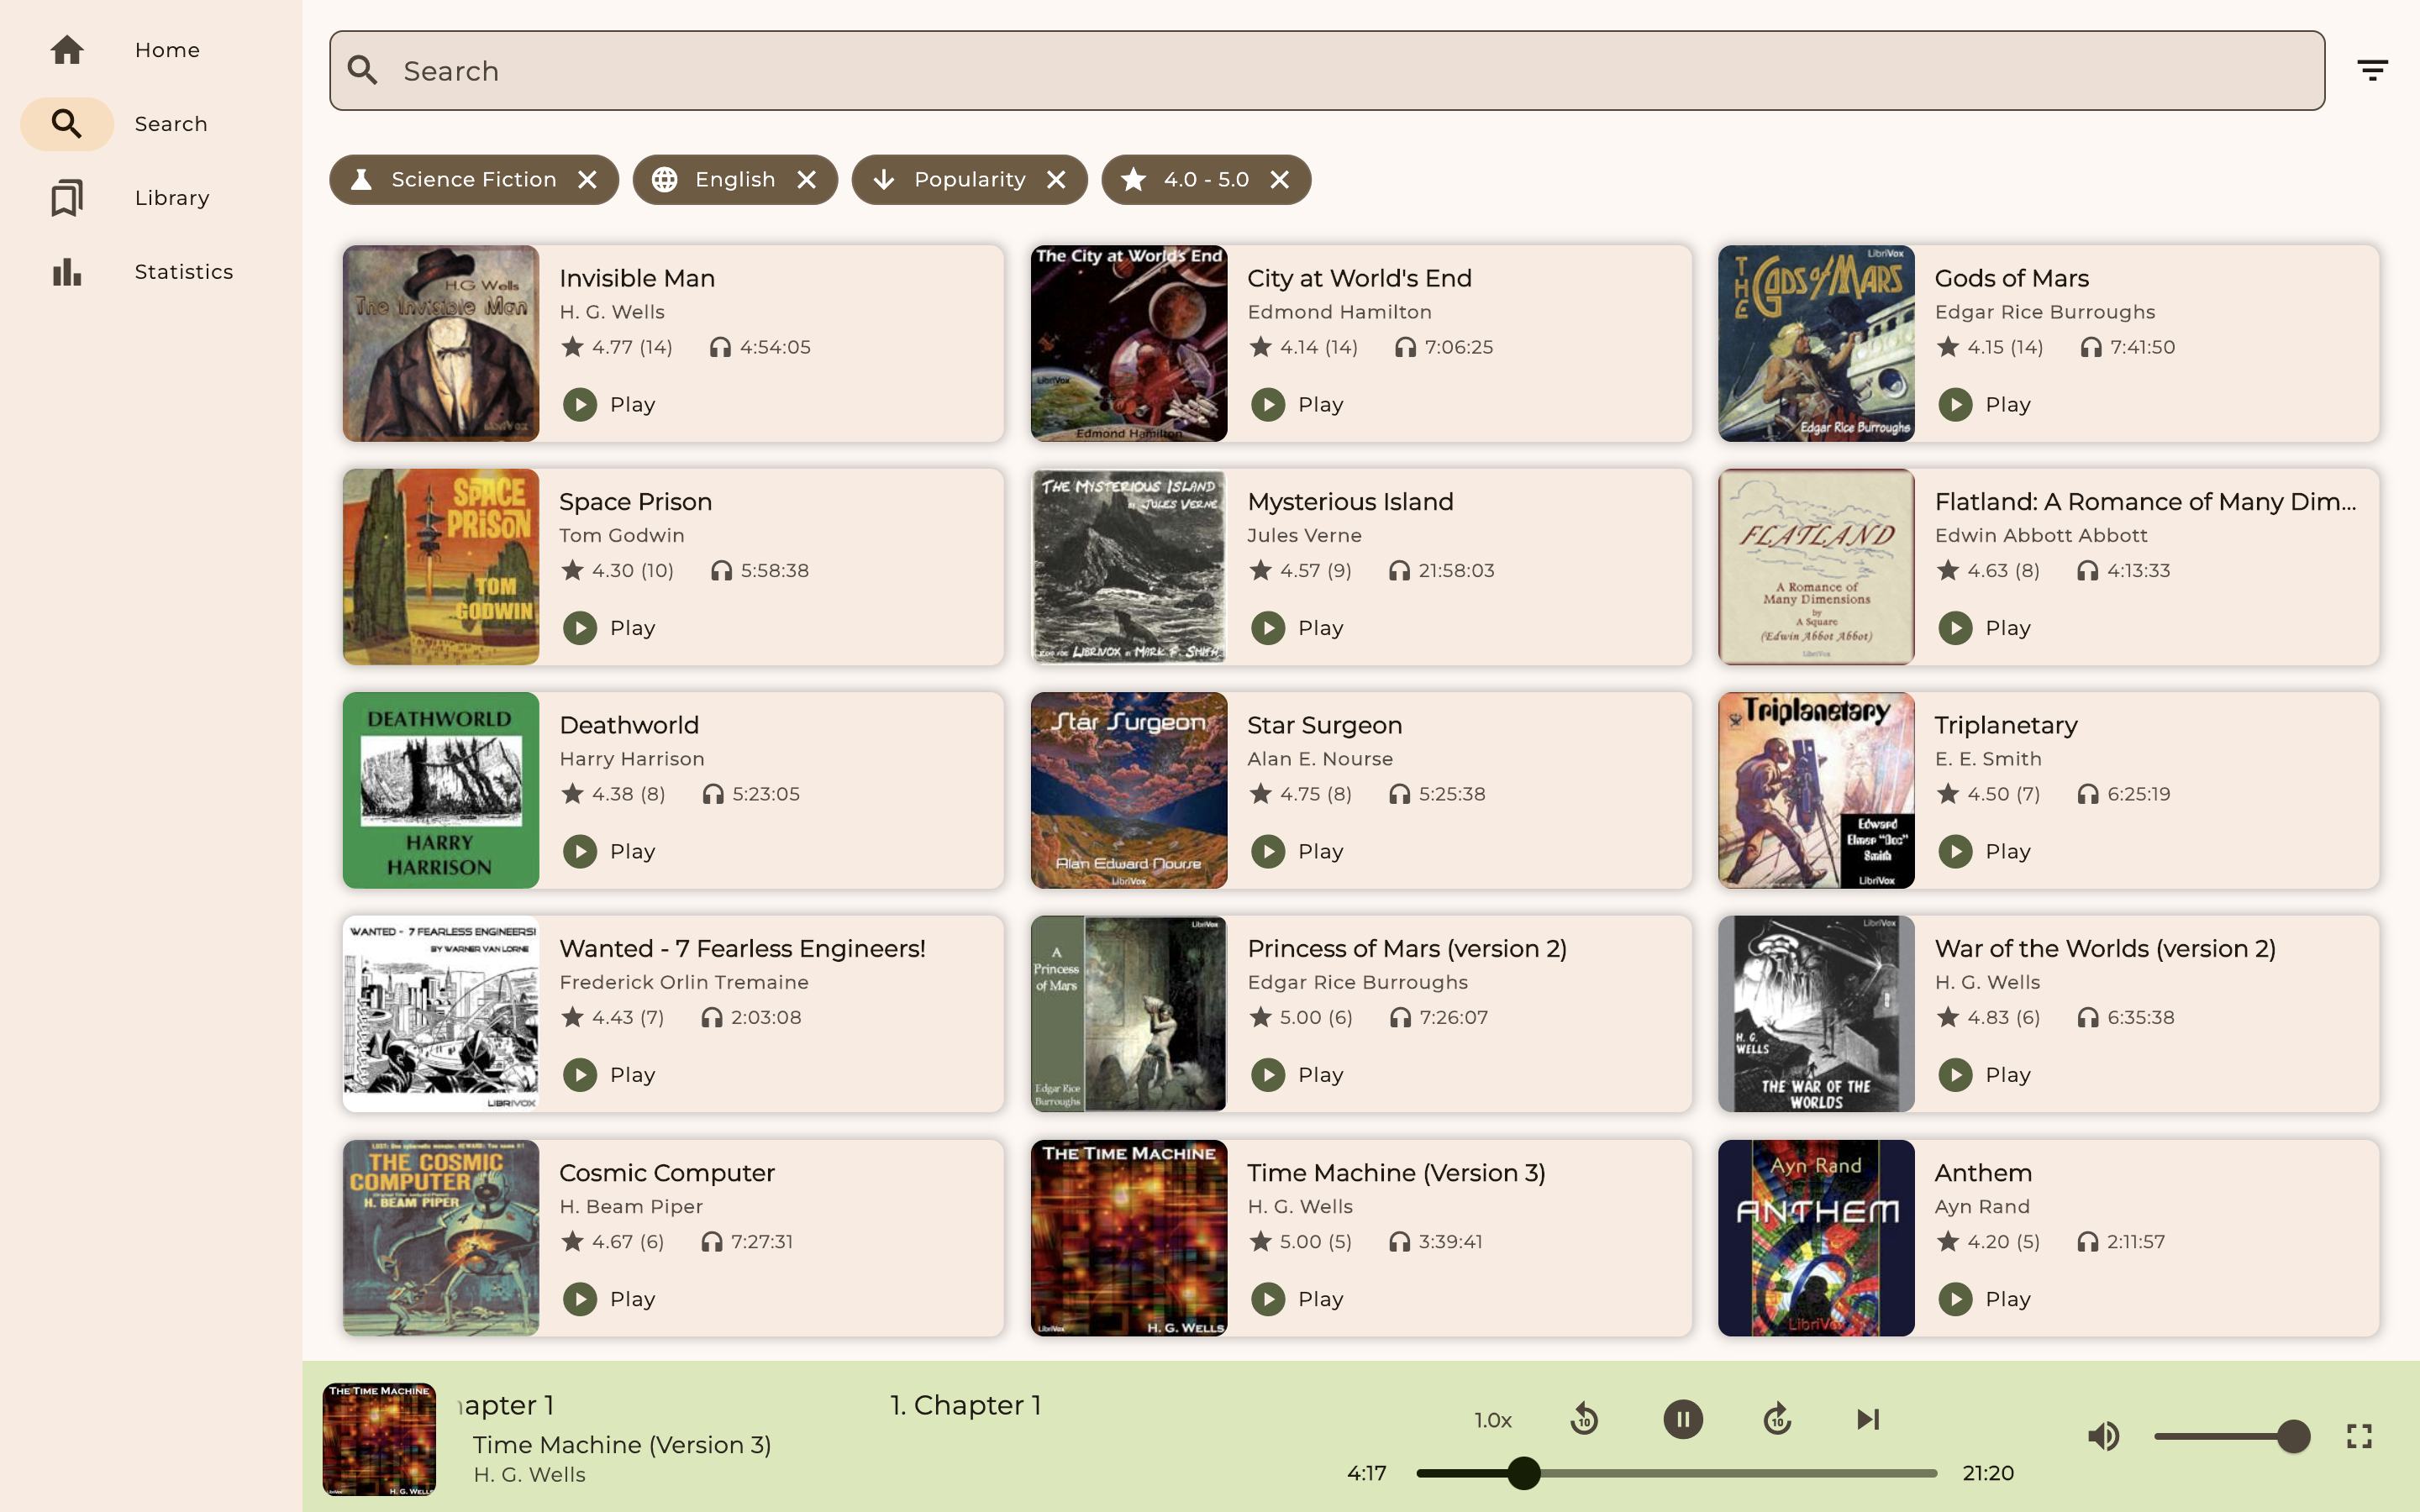The height and width of the screenshot is (1512, 2420).
Task: Rewind playback by 10 seconds
Action: point(1584,1419)
